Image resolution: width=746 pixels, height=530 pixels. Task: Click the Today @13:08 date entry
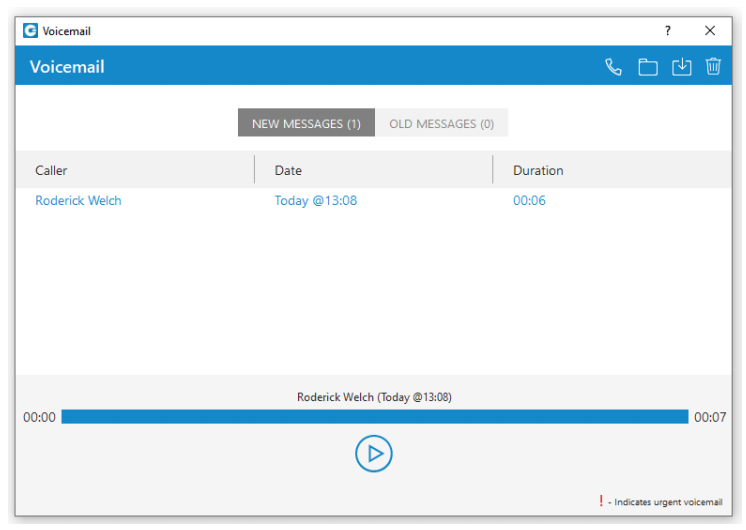315,201
